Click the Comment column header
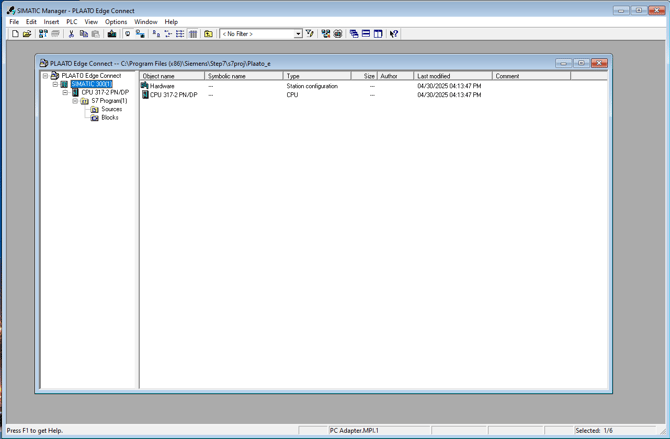The width and height of the screenshot is (670, 439). (531, 76)
